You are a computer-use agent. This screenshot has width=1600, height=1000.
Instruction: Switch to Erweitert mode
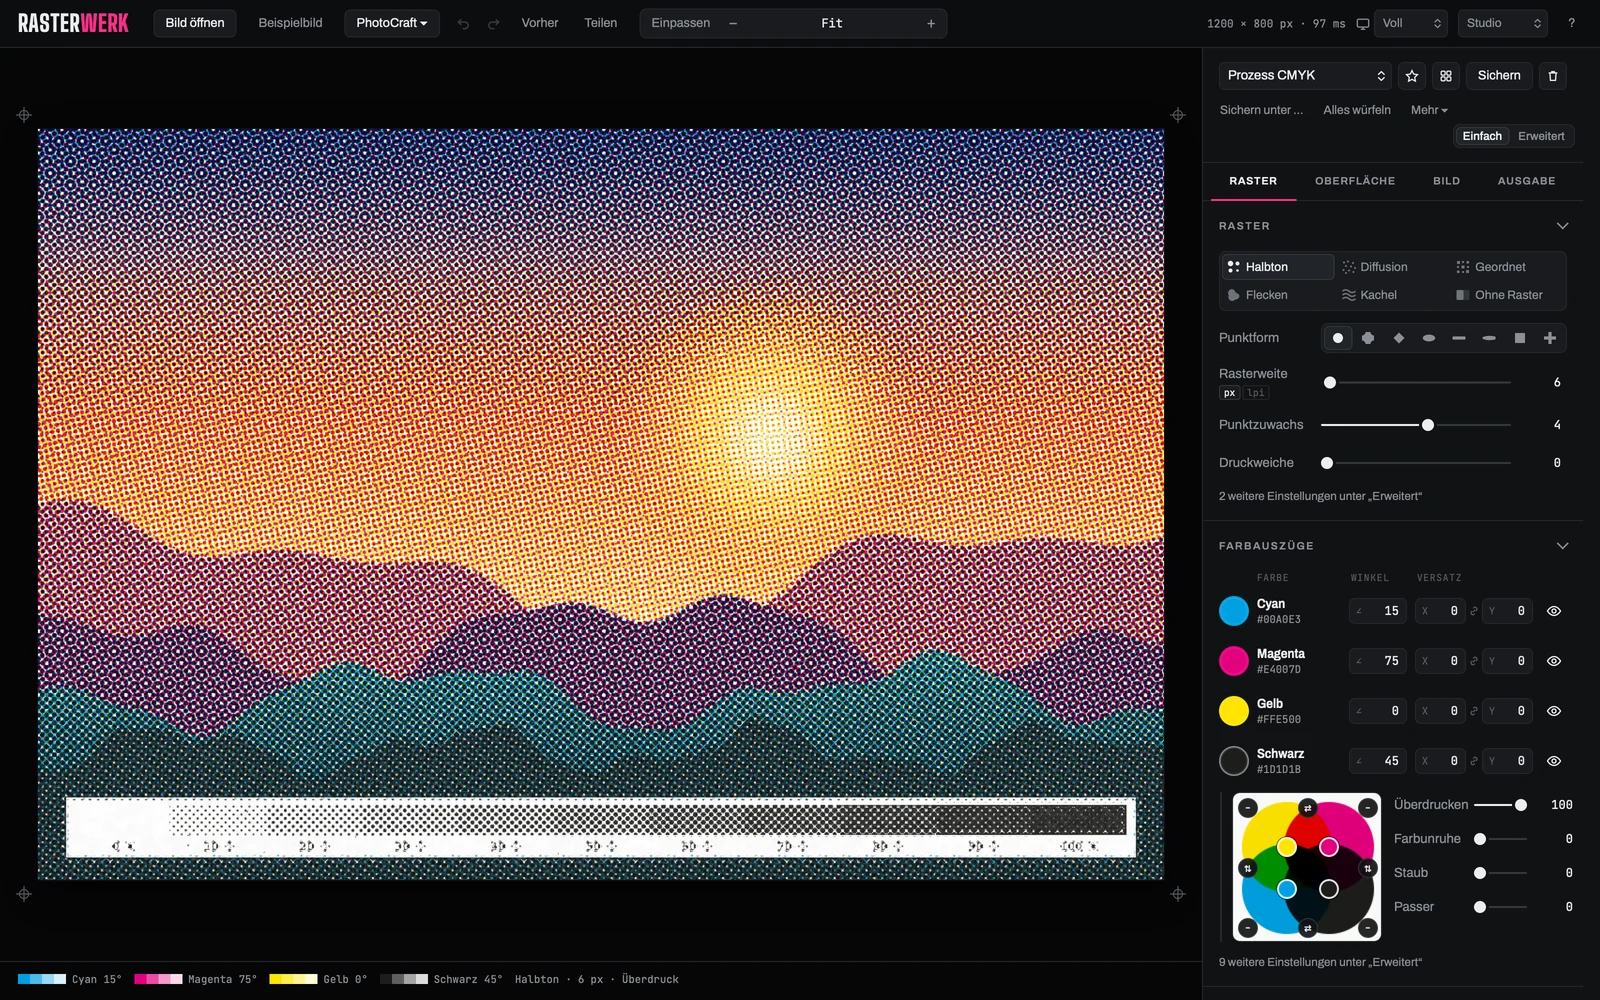coord(1541,136)
